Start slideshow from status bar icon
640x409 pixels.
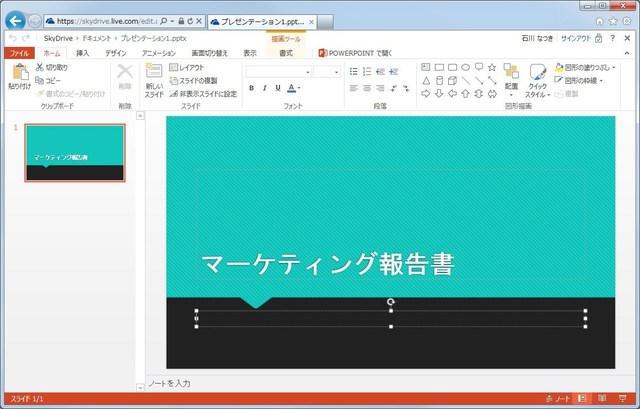click(622, 398)
